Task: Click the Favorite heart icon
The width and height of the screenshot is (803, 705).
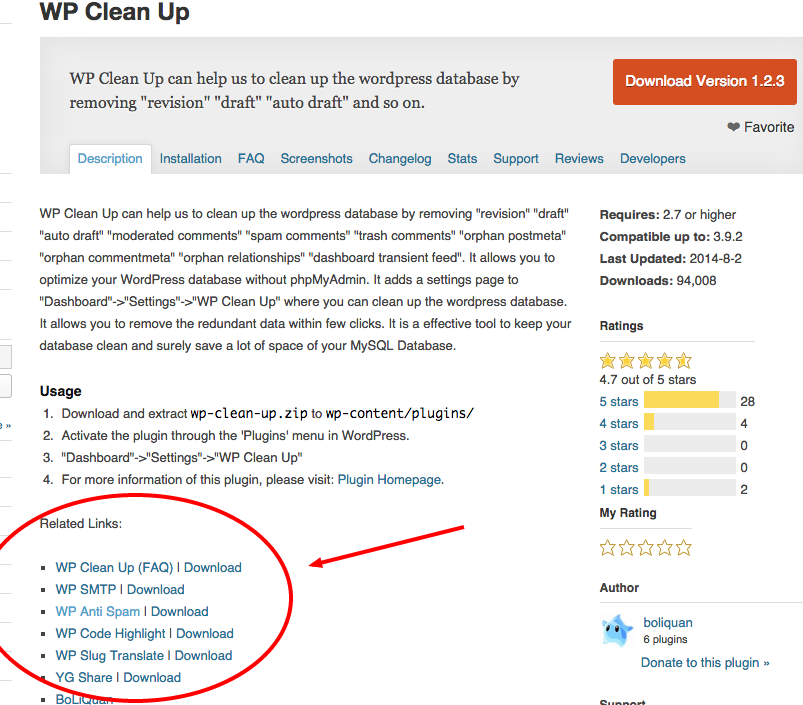Action: click(x=733, y=127)
